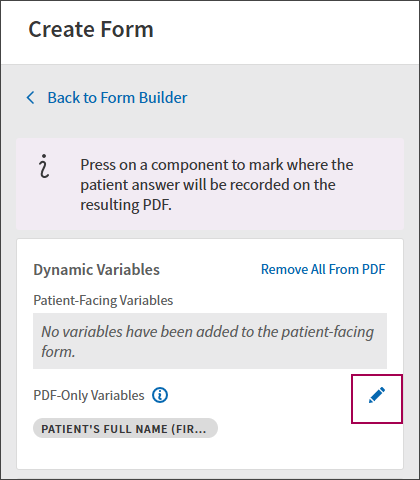420x480 pixels.
Task: Select the Patient's Full Name variable chip
Action: [x=125, y=428]
